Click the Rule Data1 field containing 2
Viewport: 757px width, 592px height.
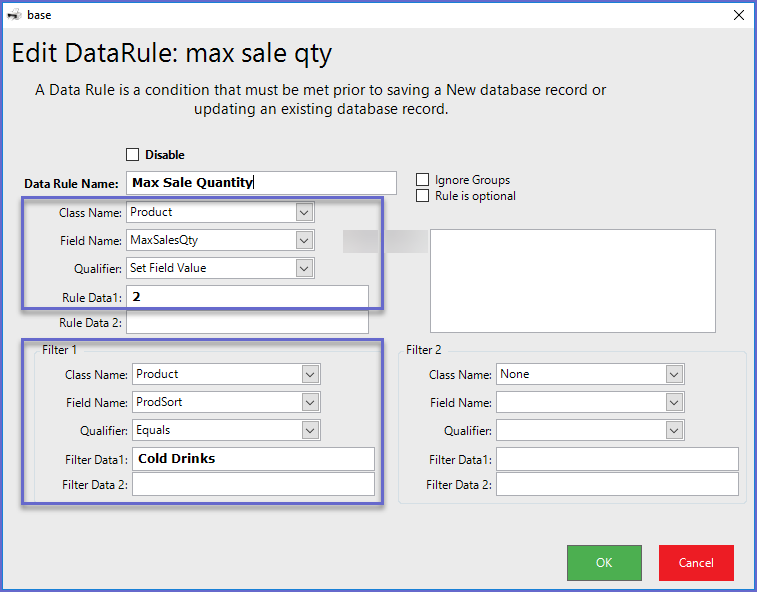pyautogui.click(x=247, y=297)
